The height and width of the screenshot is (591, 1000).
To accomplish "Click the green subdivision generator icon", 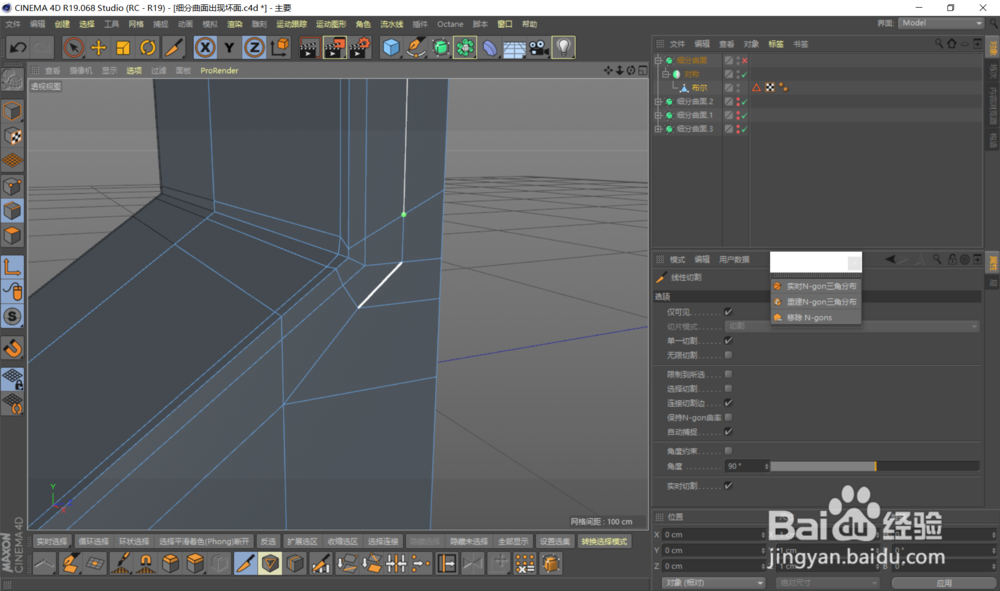I will pyautogui.click(x=441, y=48).
